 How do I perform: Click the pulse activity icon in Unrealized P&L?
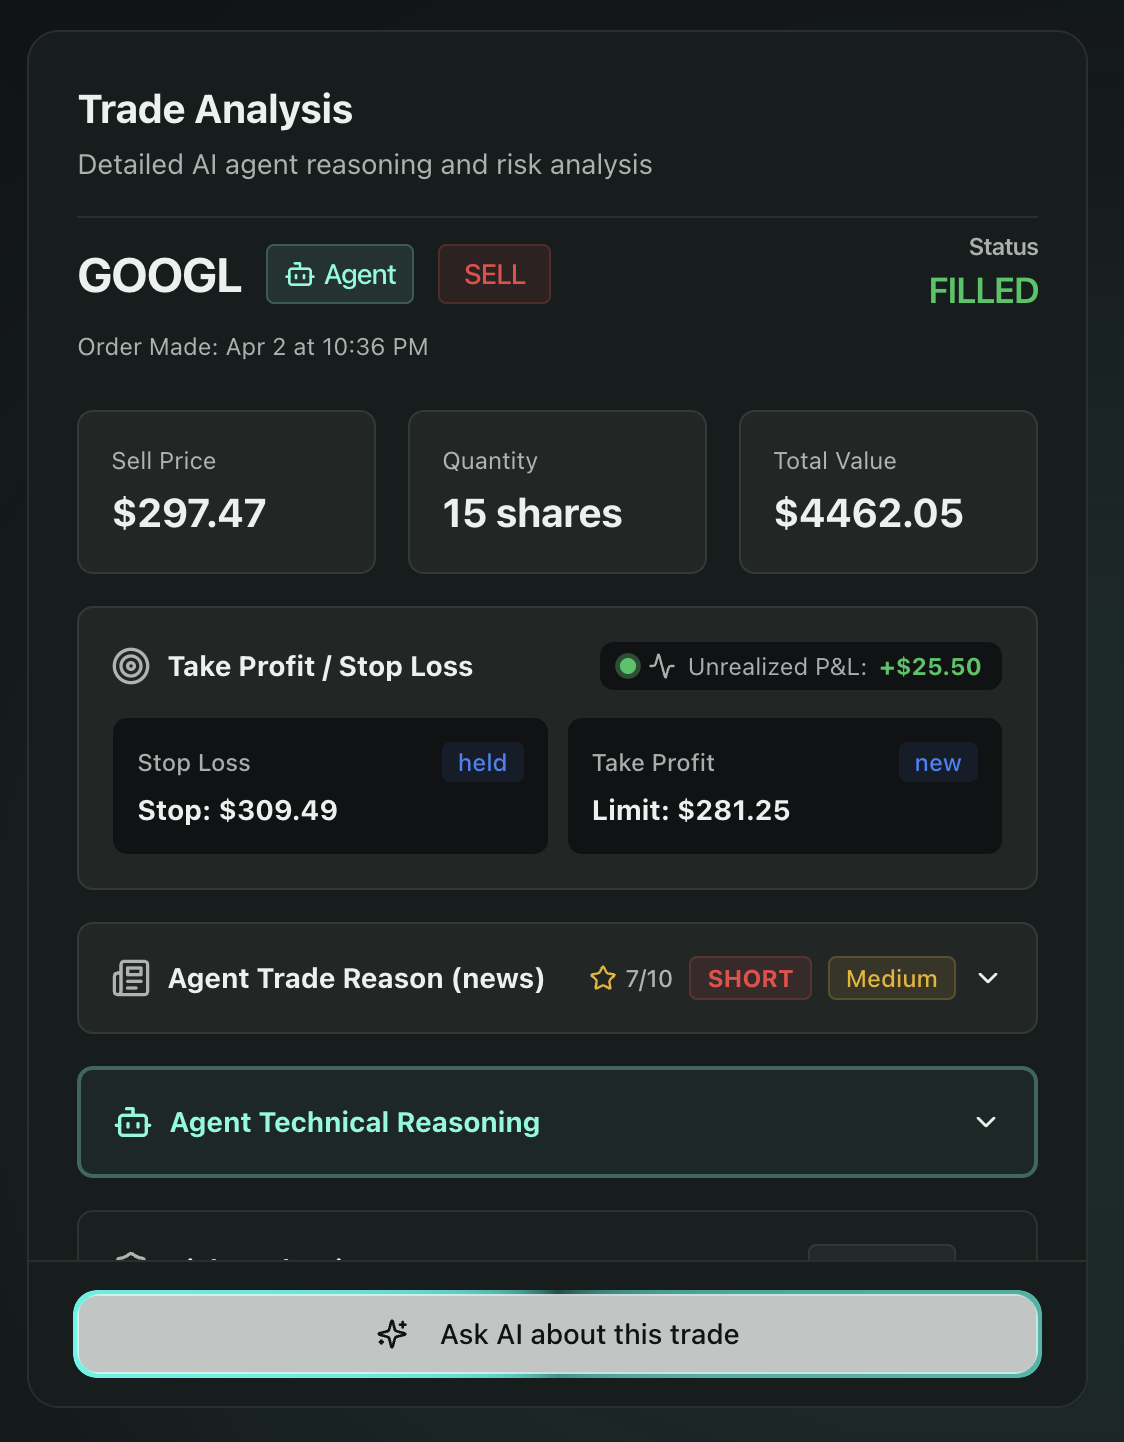coord(662,666)
